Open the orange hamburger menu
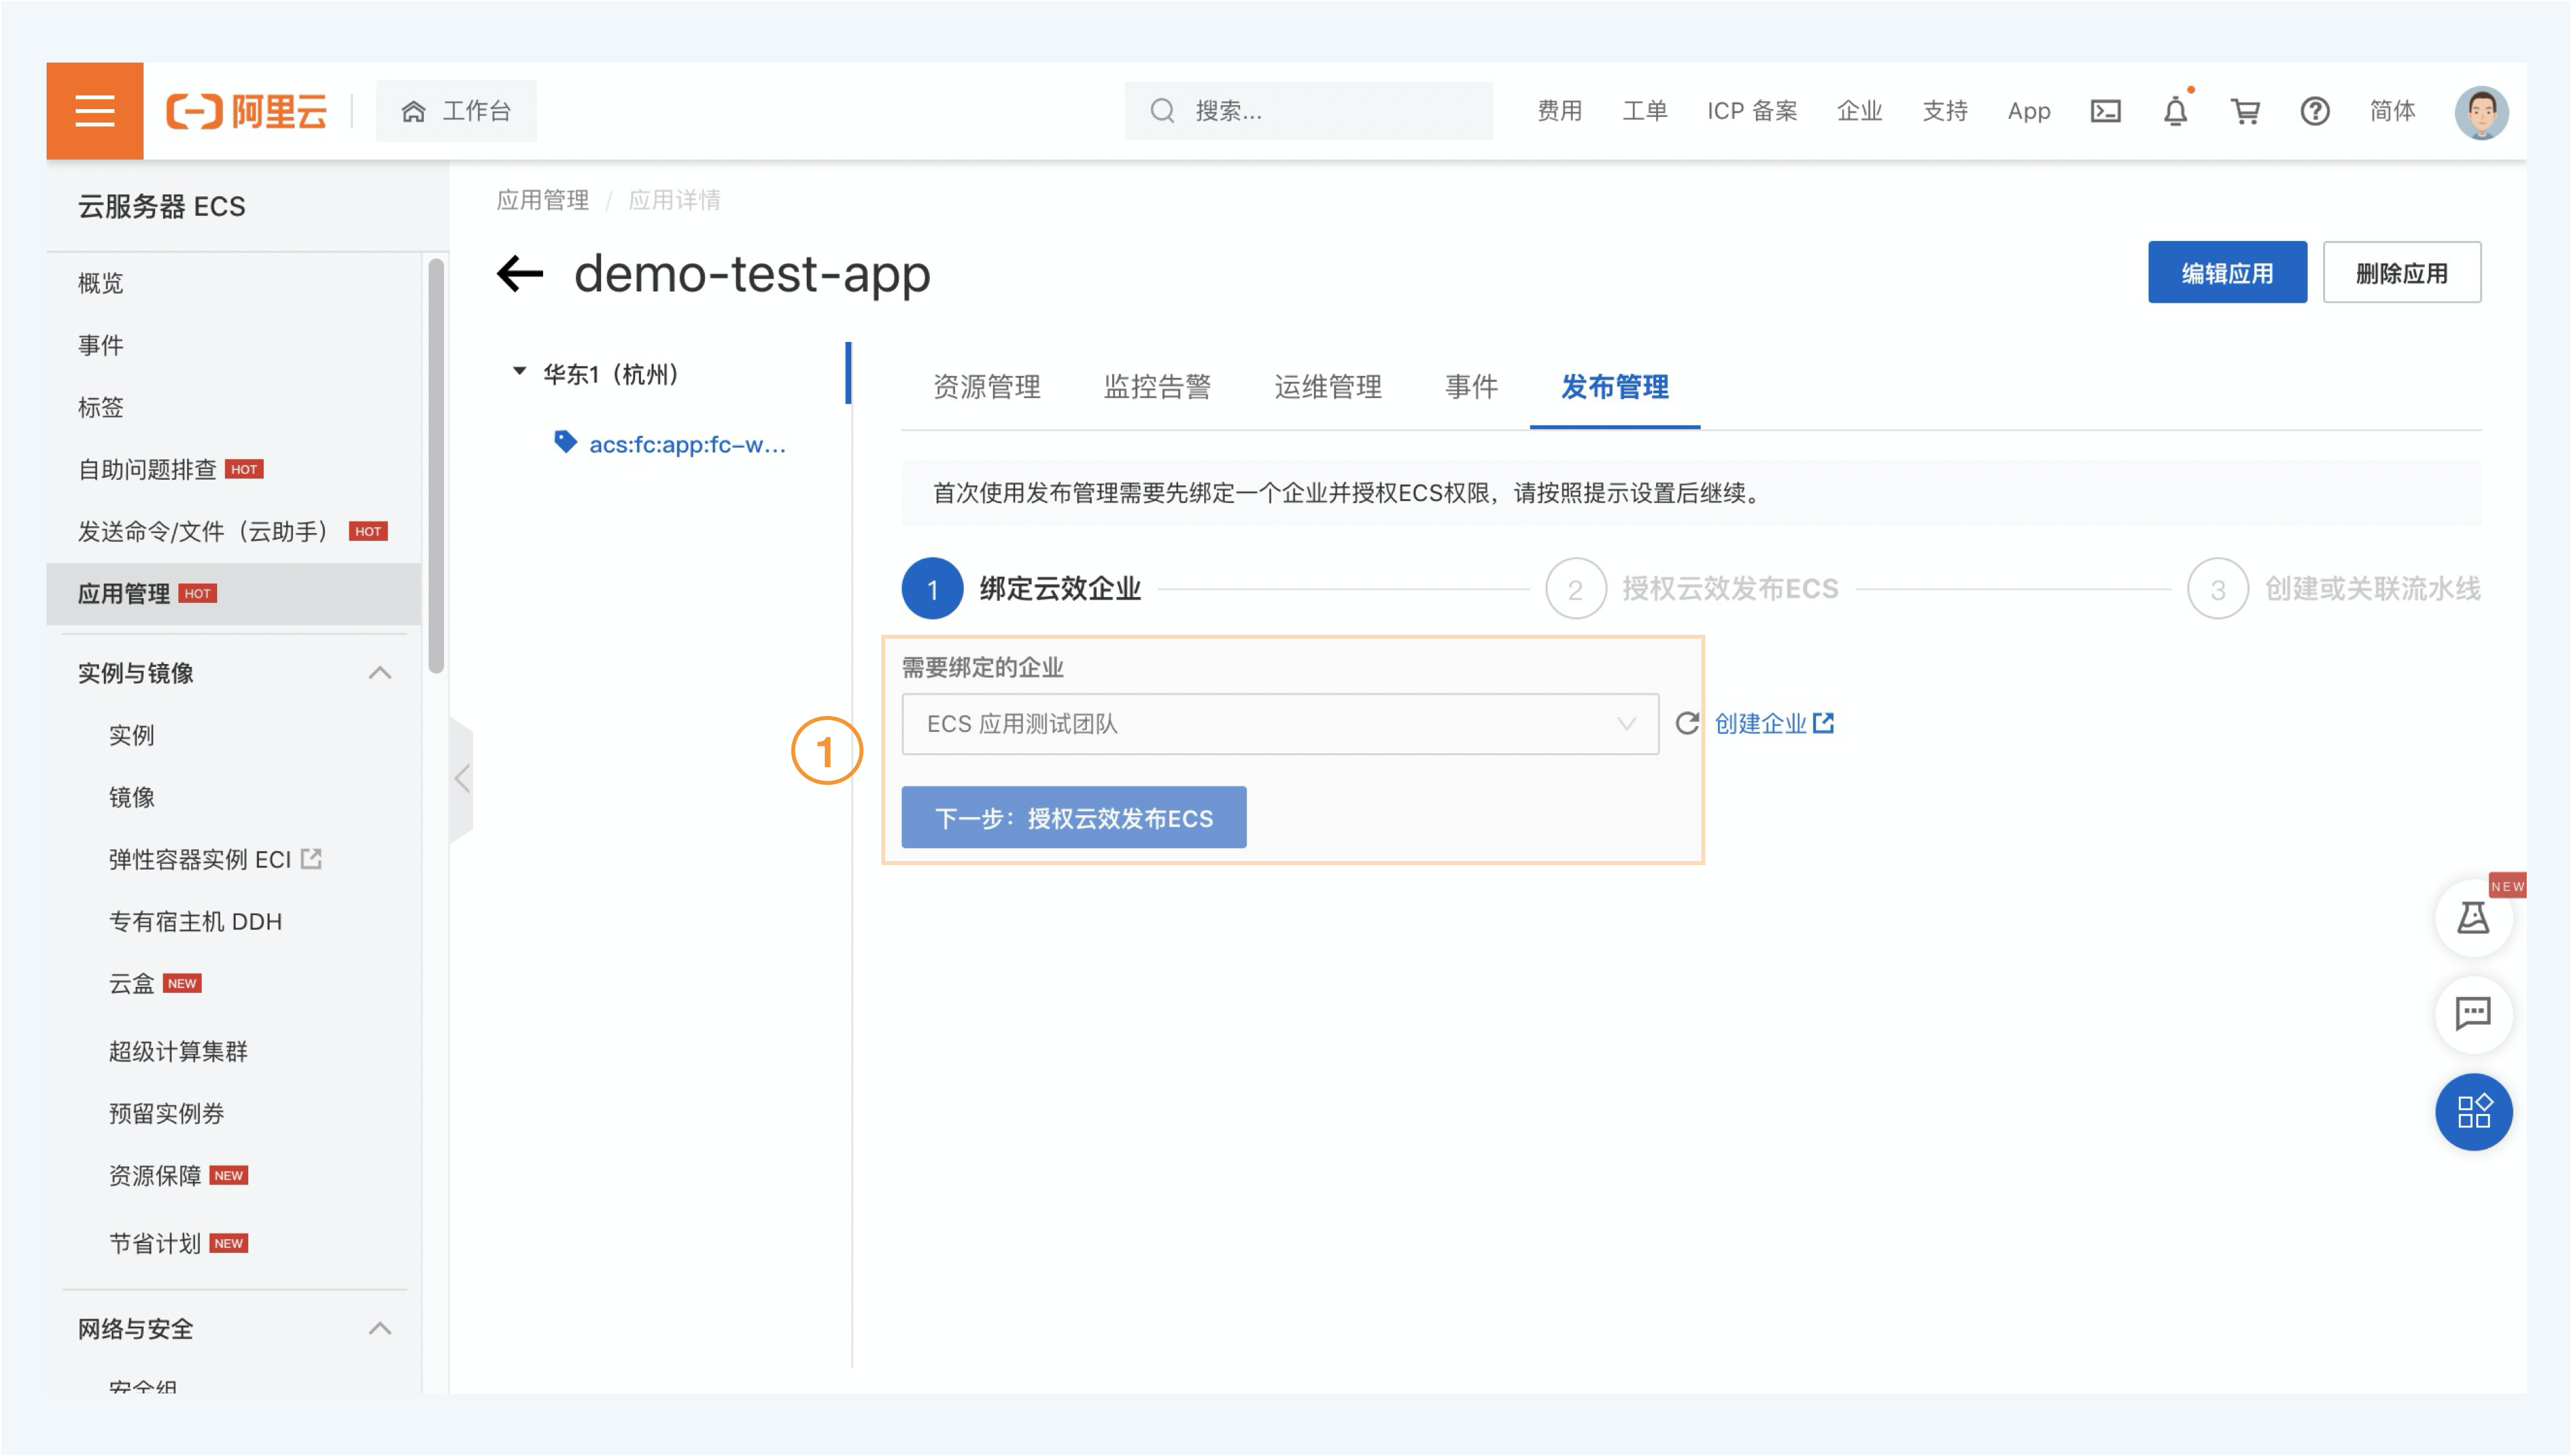2572x1456 pixels. click(95, 111)
